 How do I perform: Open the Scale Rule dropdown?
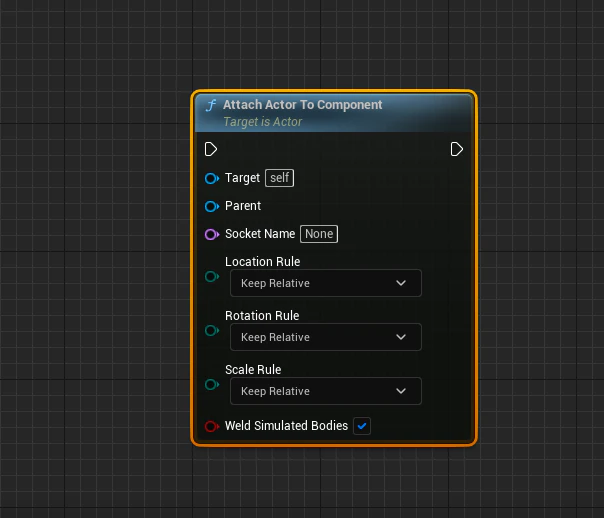(325, 391)
